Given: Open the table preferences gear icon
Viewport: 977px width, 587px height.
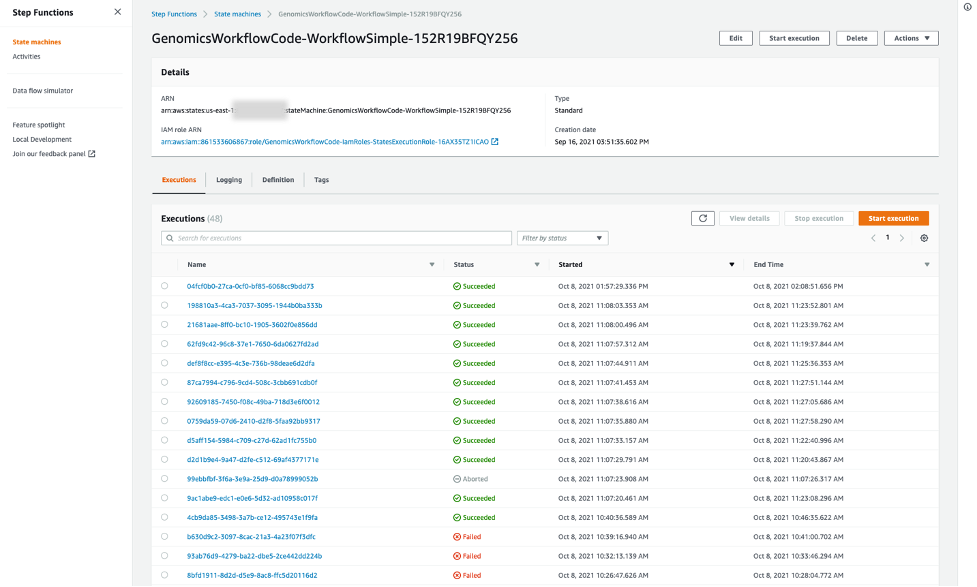Looking at the screenshot, I should pos(924,238).
